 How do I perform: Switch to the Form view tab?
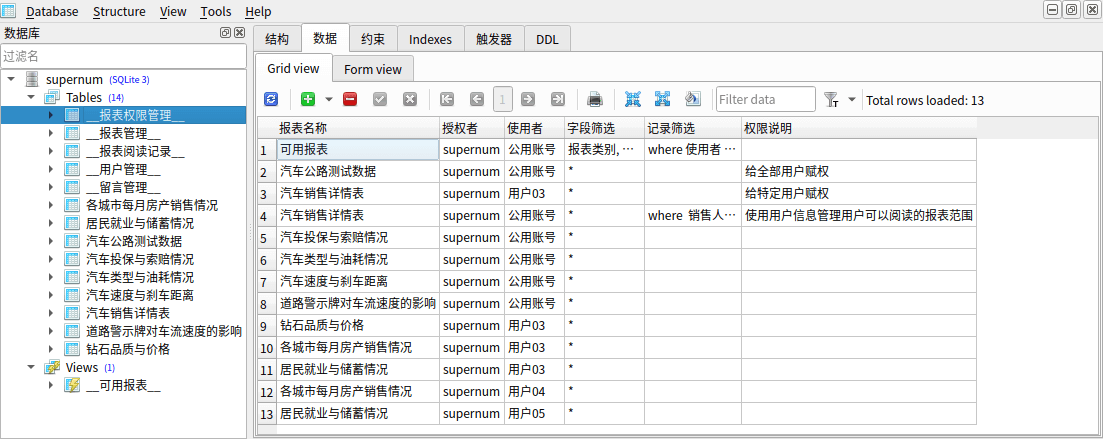[373, 69]
